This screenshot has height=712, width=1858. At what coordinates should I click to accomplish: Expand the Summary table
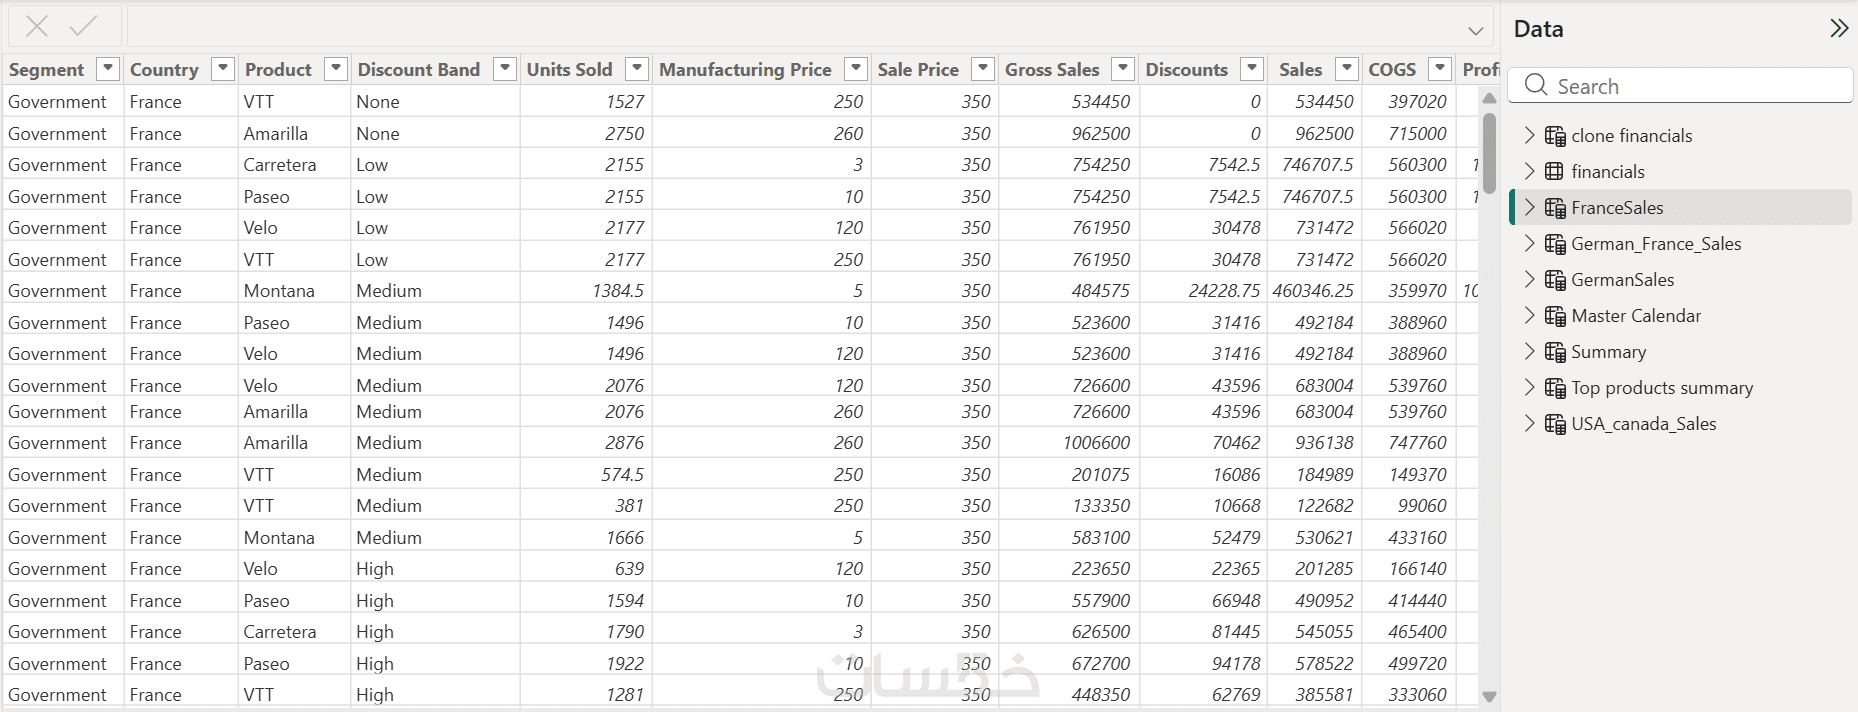pos(1528,351)
